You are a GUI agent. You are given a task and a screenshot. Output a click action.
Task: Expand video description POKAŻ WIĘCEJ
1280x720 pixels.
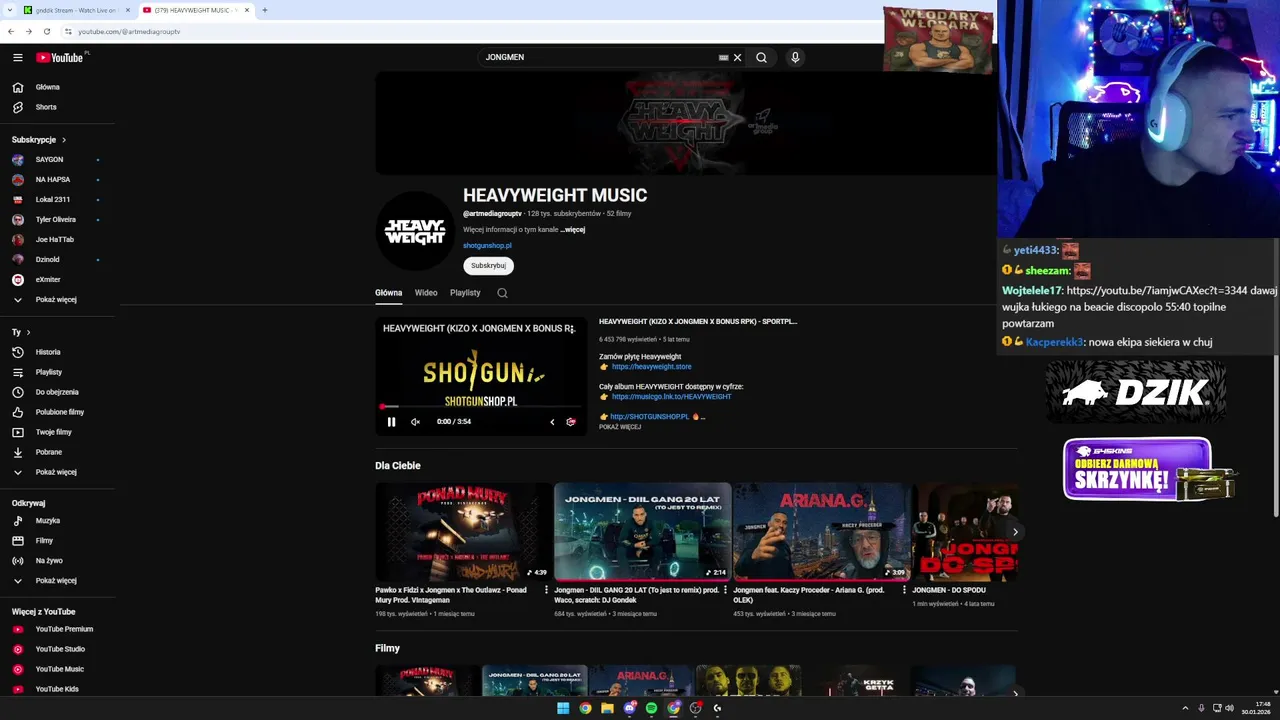(620, 427)
